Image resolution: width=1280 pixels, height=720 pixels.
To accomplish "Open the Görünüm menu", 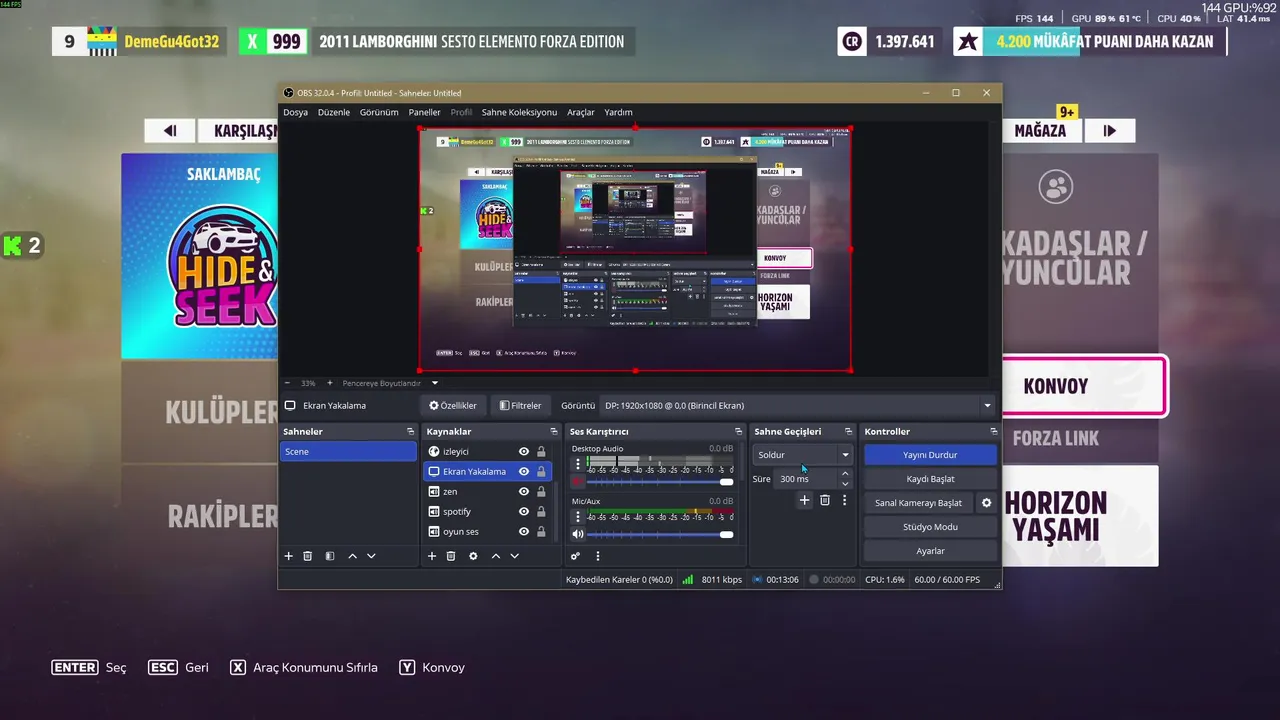I will (x=379, y=112).
